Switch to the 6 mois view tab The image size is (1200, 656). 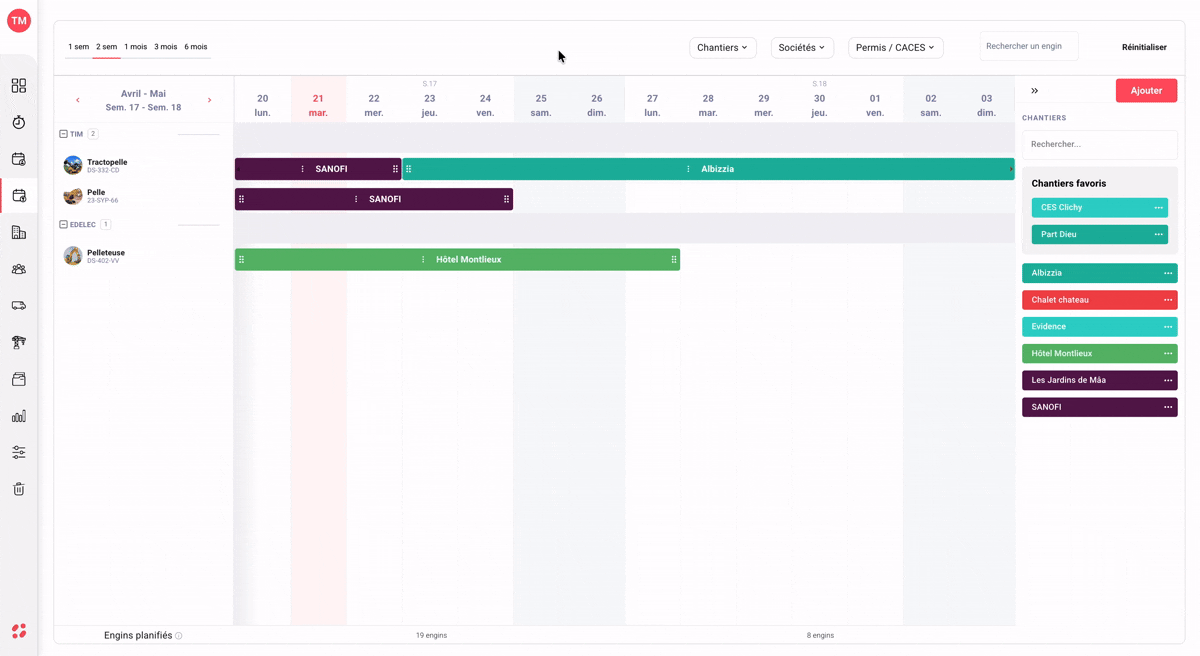pyautogui.click(x=196, y=47)
